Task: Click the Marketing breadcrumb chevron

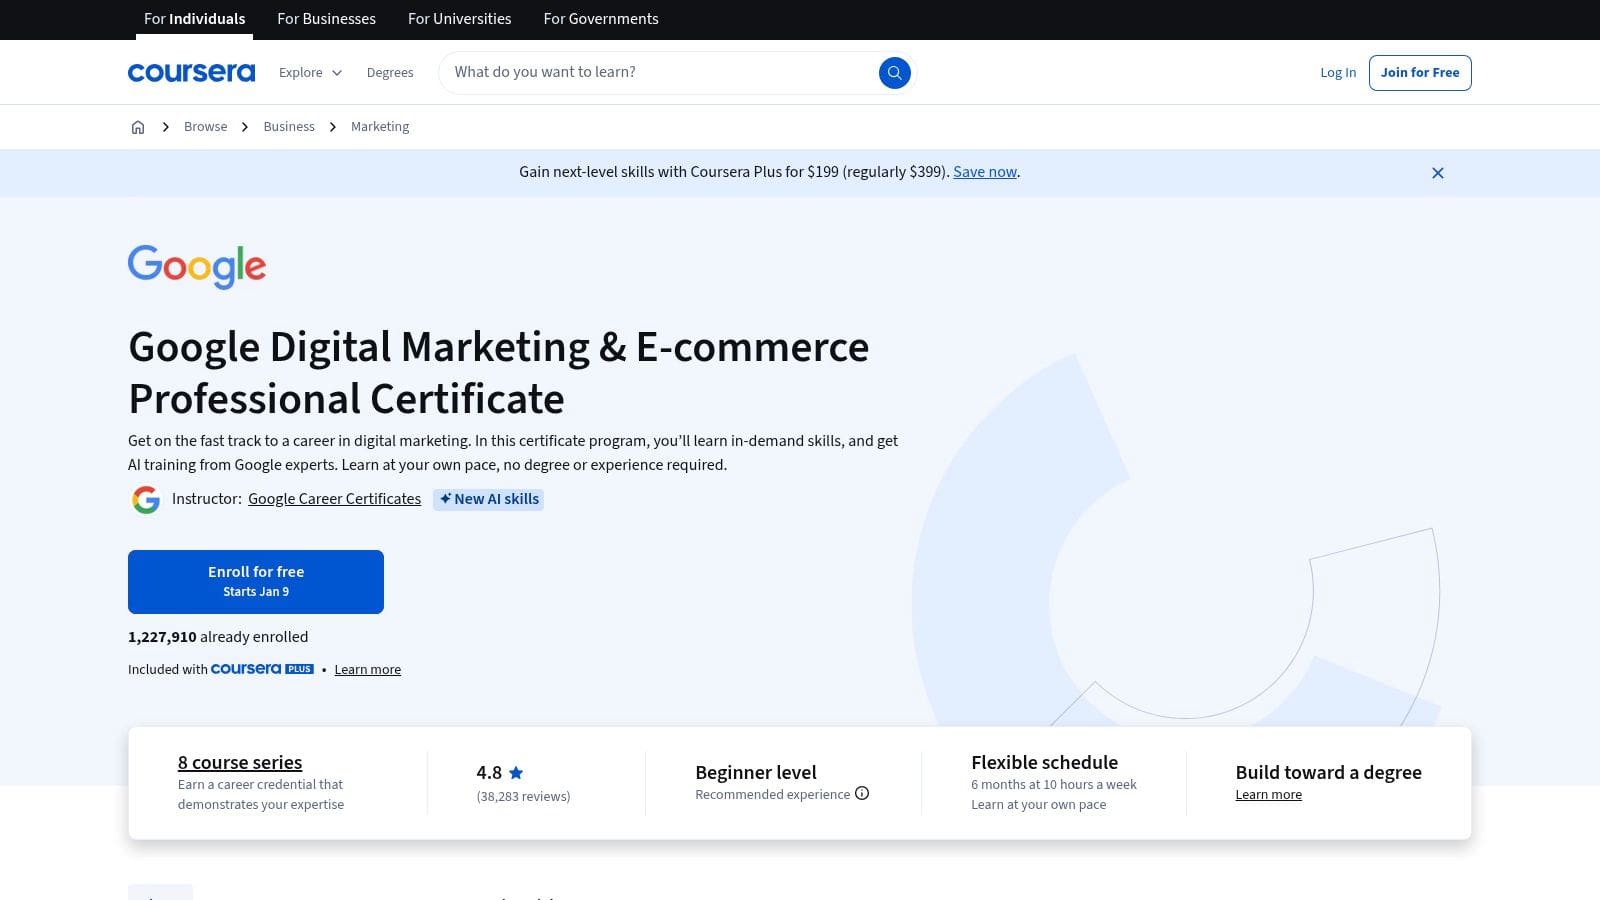Action: 332,127
